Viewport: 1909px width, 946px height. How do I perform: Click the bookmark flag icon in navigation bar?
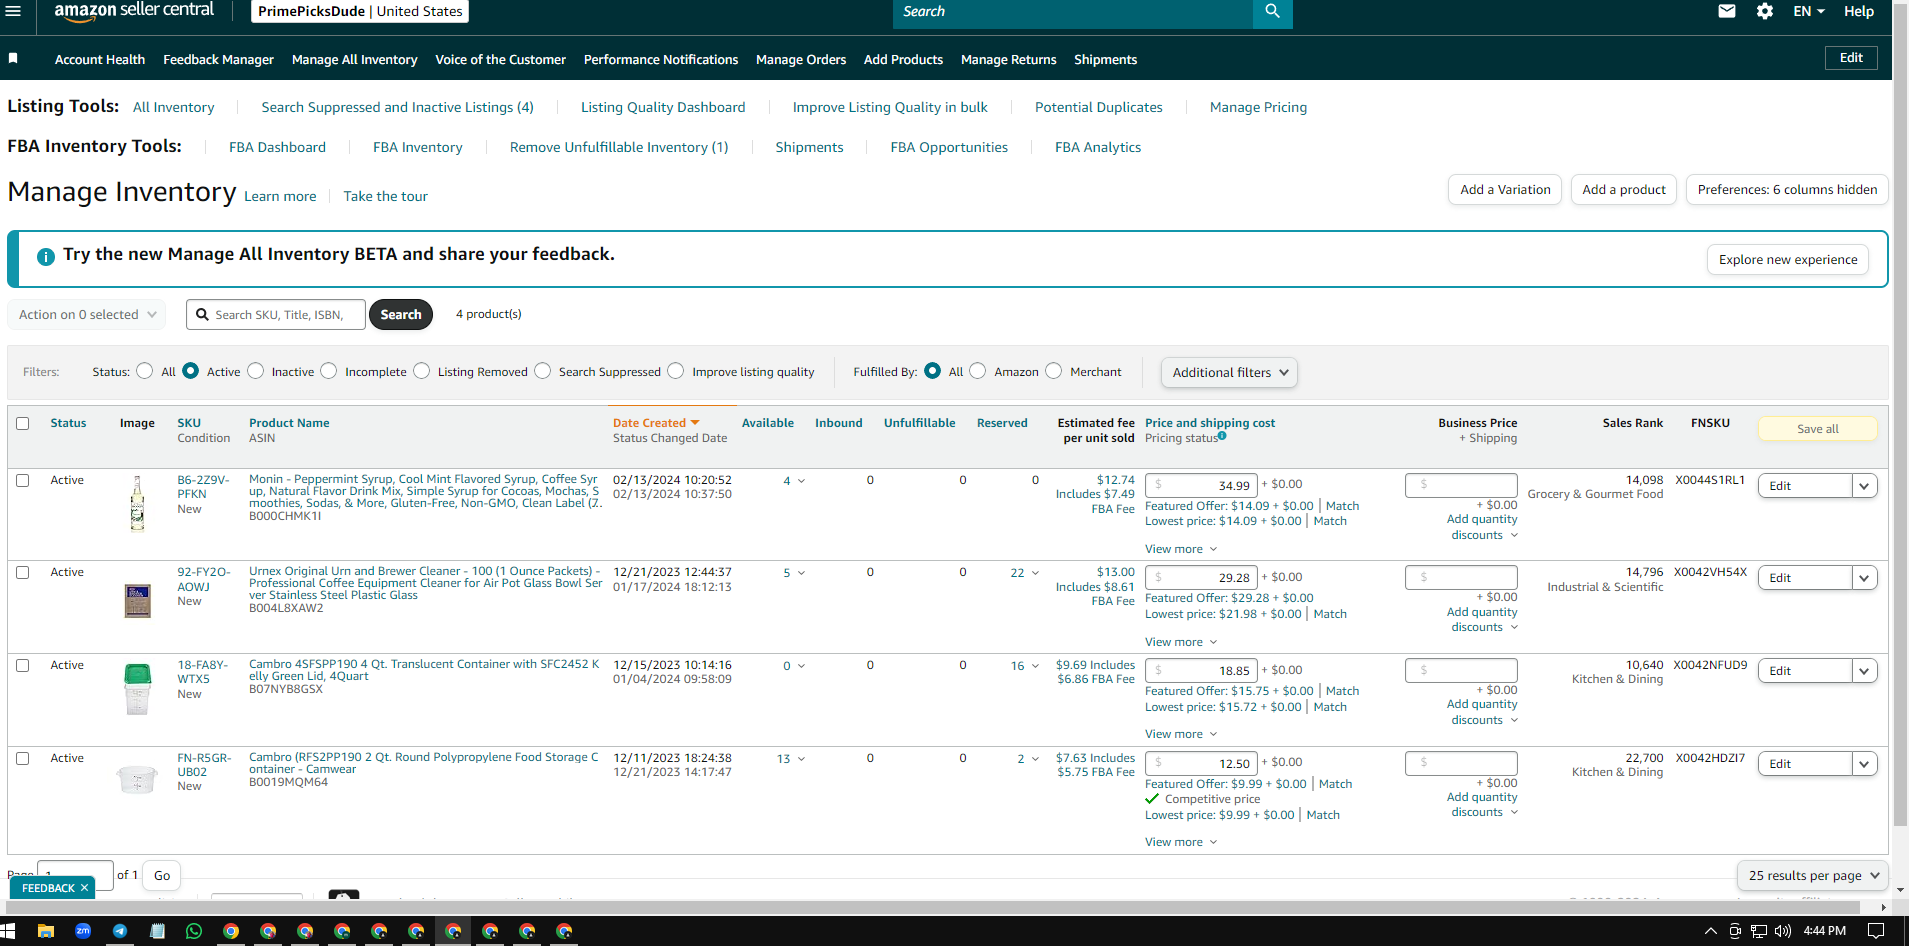[13, 59]
